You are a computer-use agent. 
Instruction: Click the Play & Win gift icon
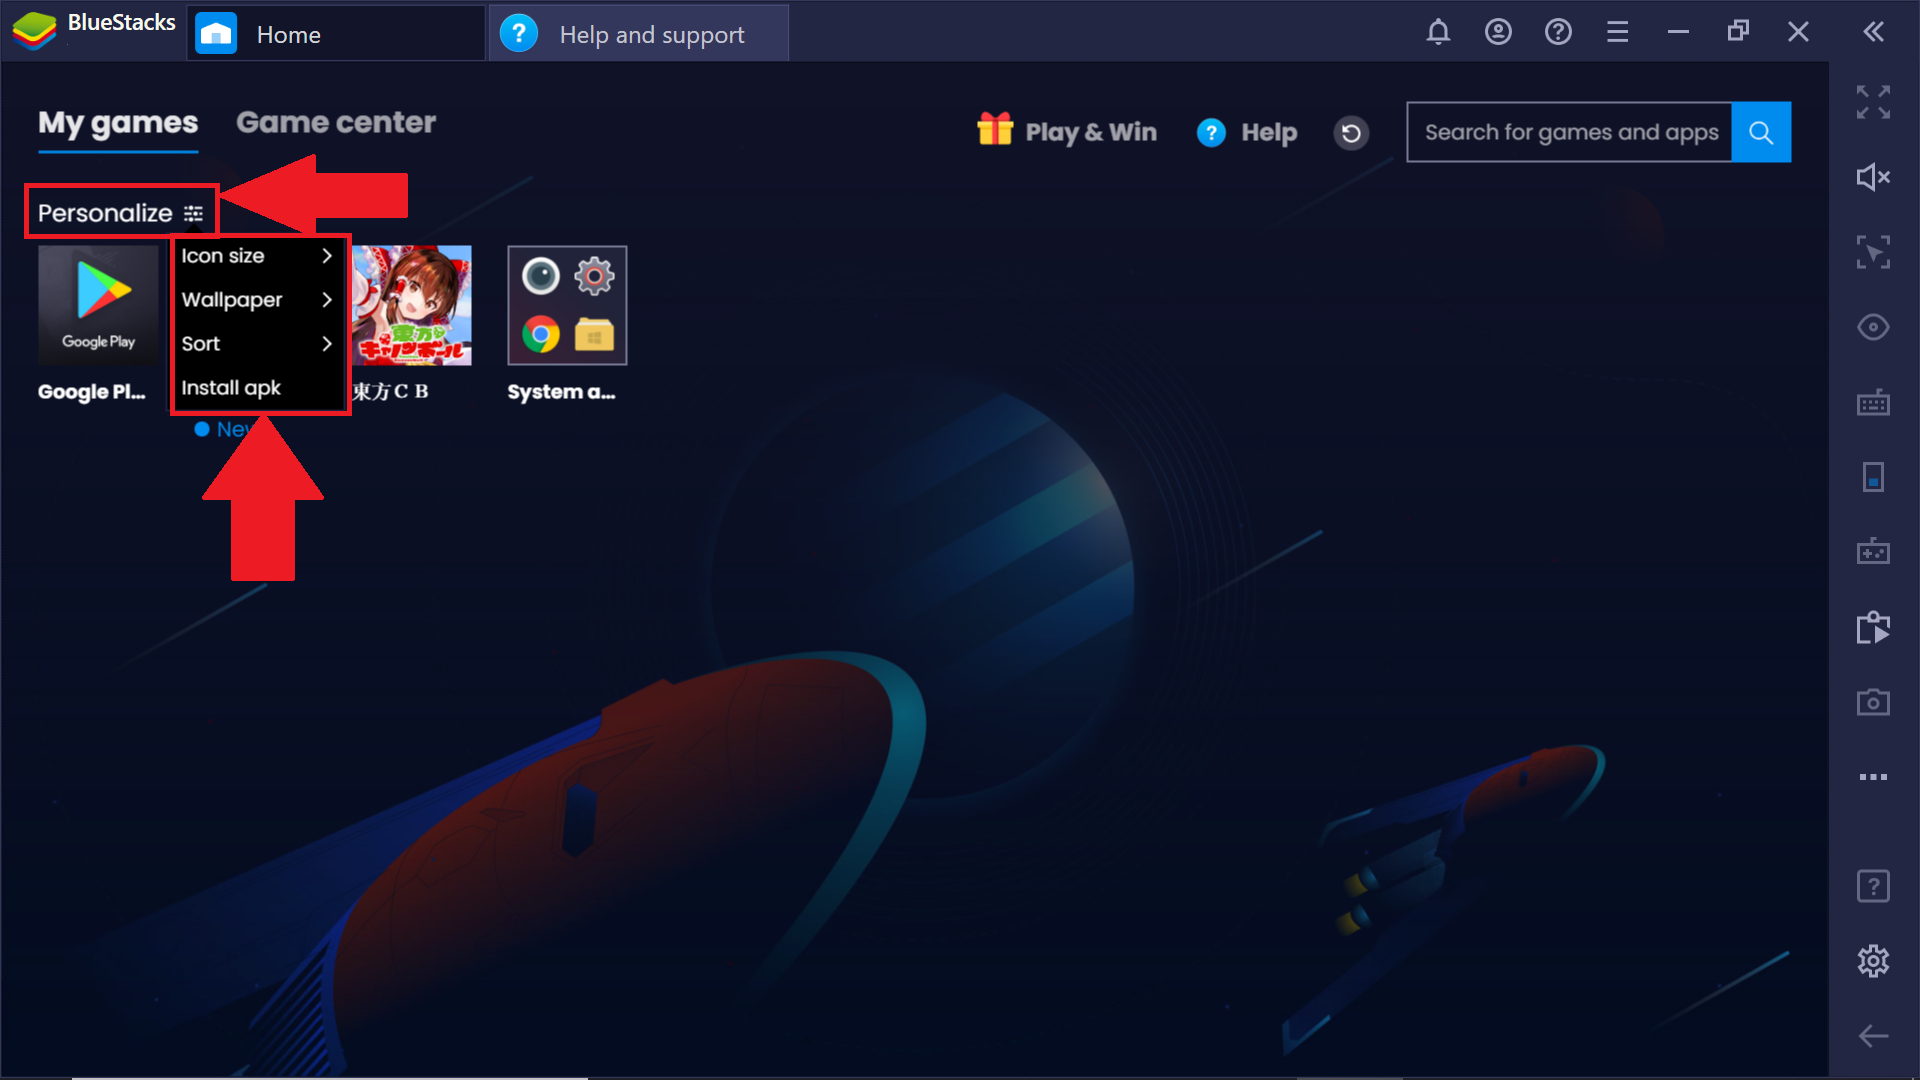(x=995, y=130)
